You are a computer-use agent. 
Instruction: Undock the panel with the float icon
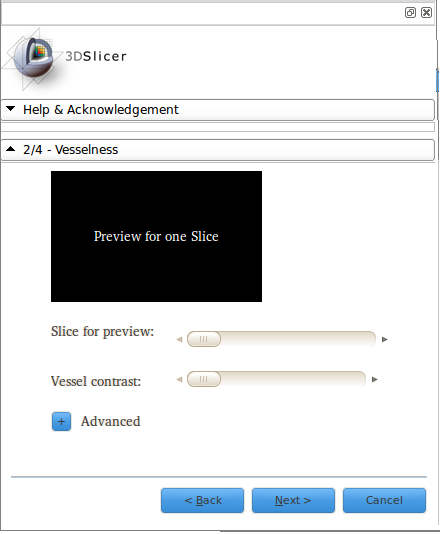[410, 13]
